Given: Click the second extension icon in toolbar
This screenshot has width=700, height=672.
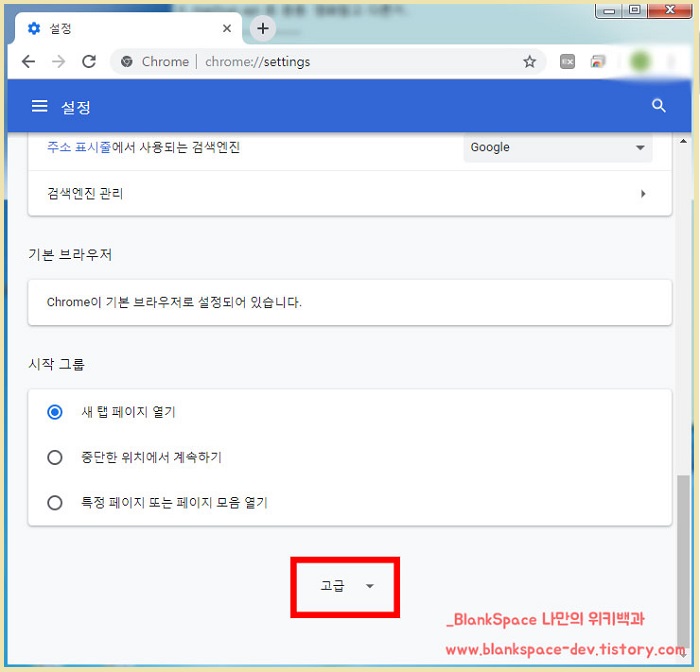Looking at the screenshot, I should click(x=598, y=62).
